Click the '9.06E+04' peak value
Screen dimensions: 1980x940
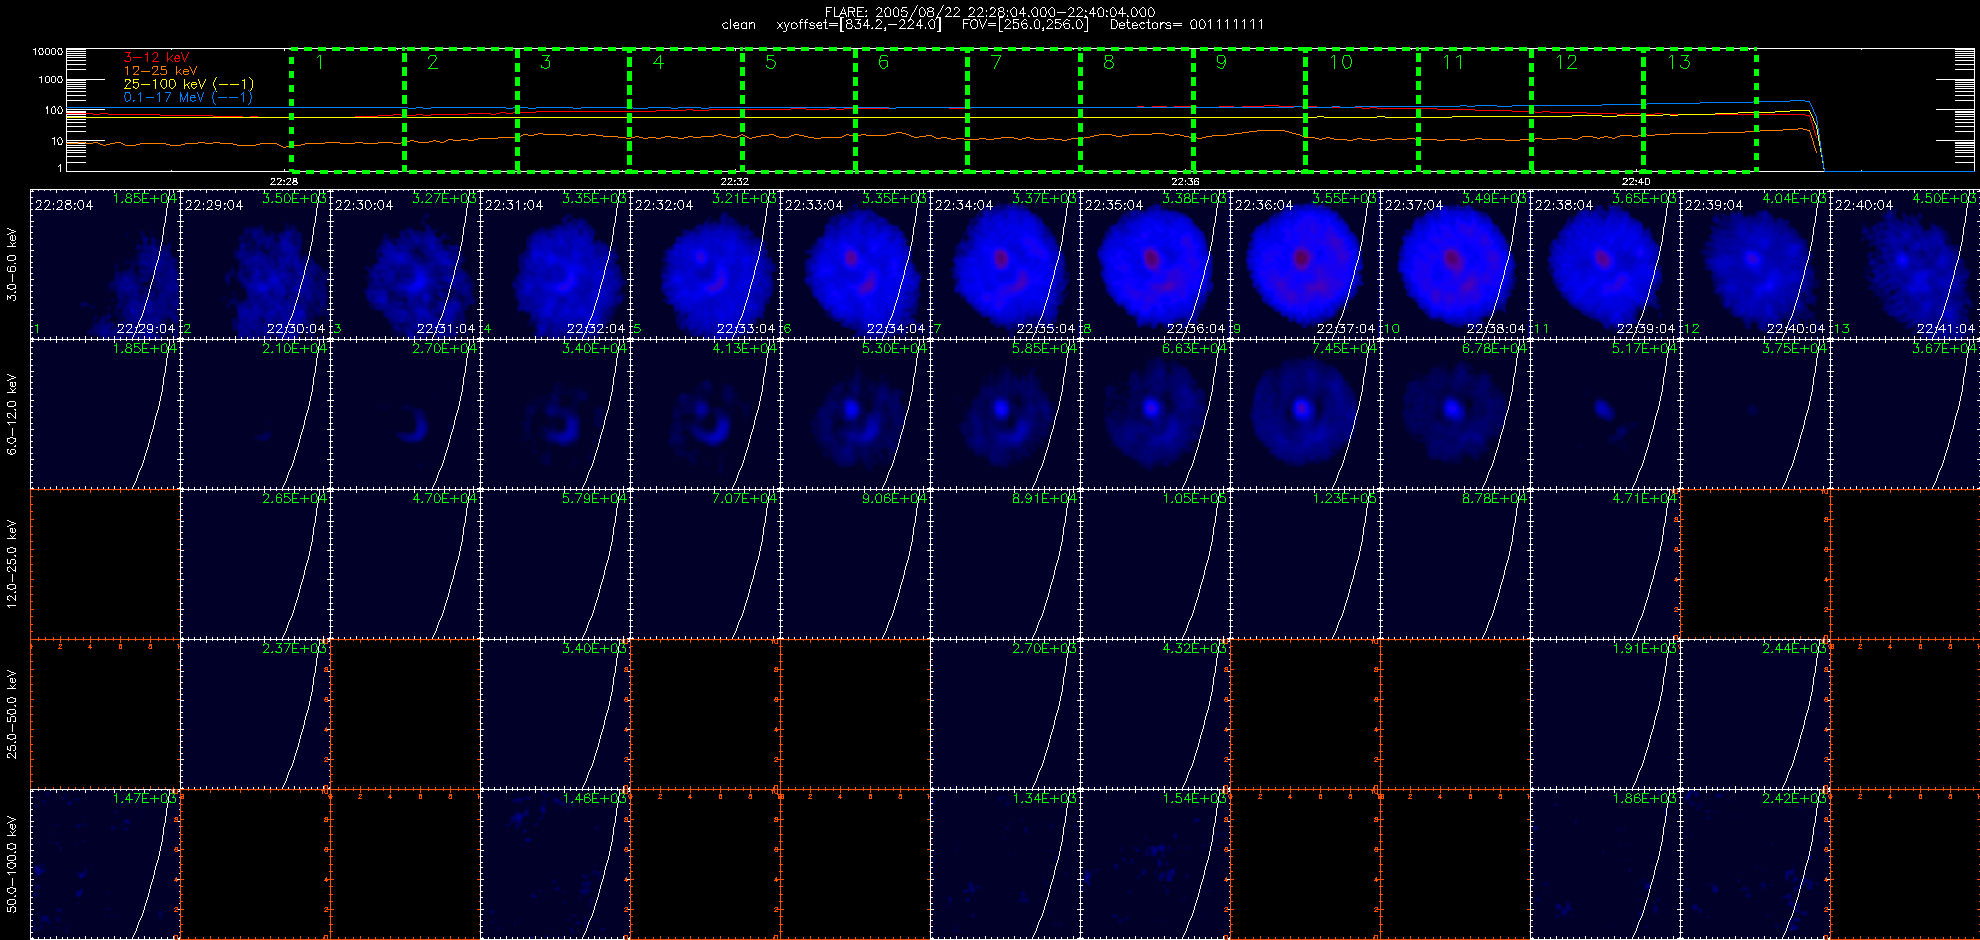point(895,499)
